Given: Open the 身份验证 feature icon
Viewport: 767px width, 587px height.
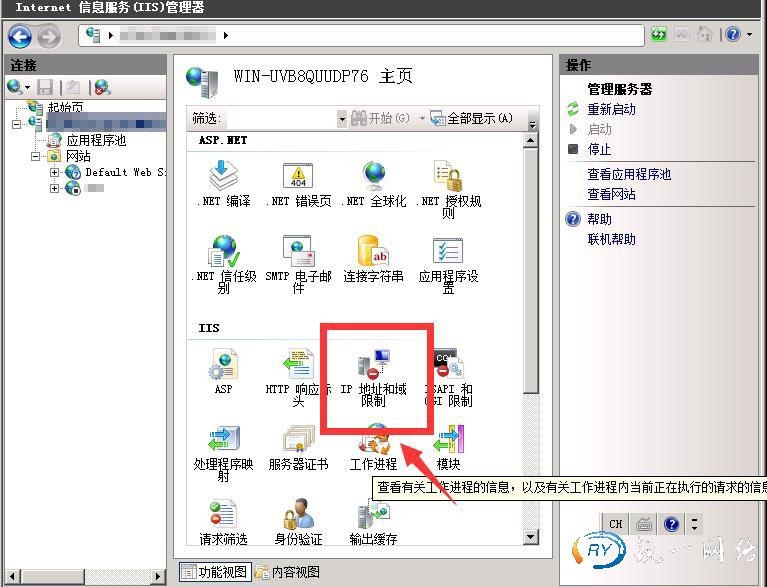Looking at the screenshot, I should coord(298,516).
